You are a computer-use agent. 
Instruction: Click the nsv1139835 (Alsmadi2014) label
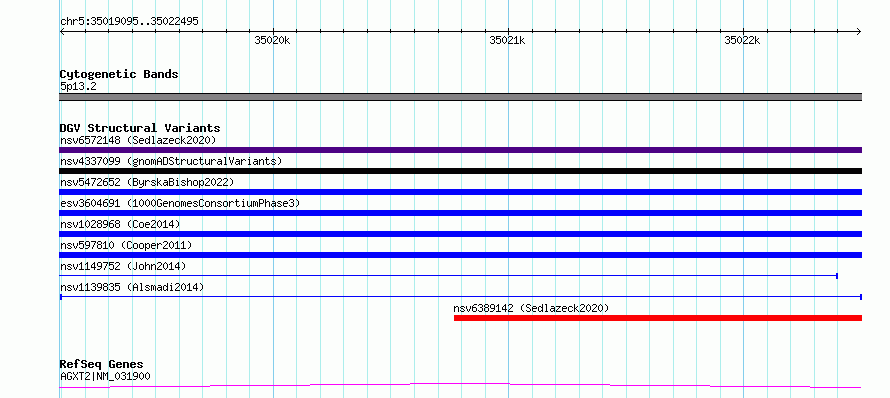(x=132, y=287)
